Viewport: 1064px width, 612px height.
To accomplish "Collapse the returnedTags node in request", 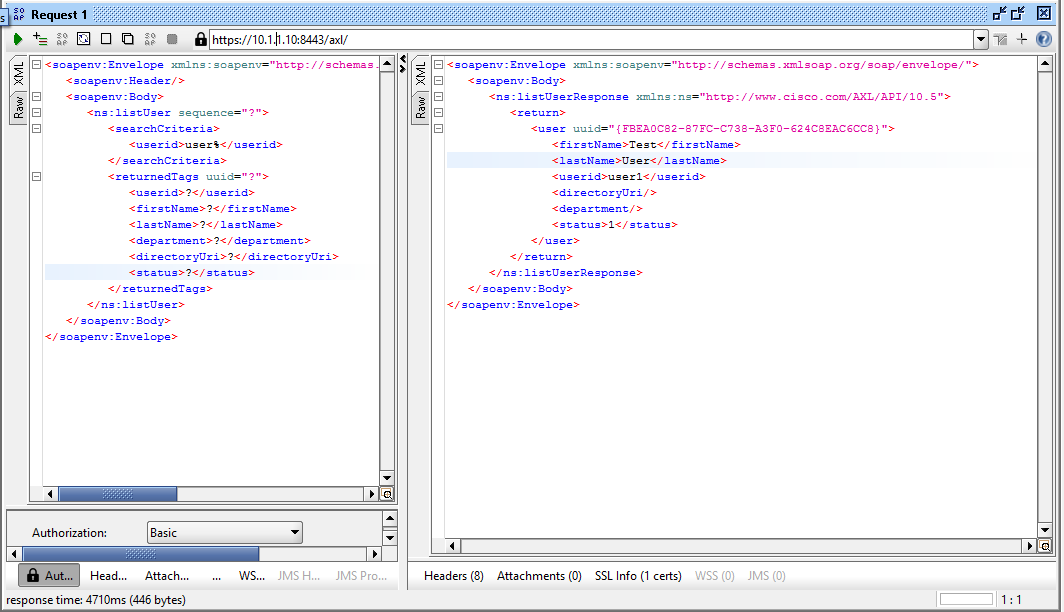I will tap(36, 177).
